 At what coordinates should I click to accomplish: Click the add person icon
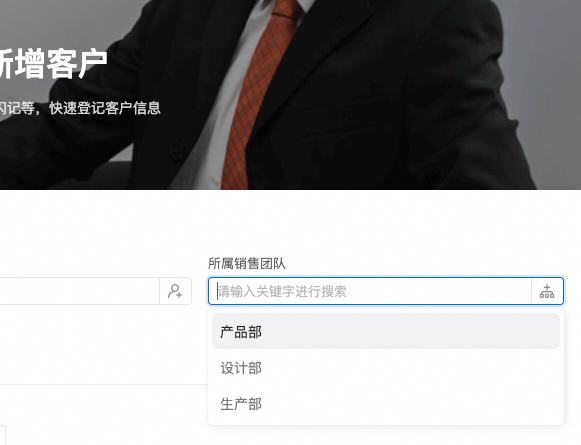tap(175, 291)
